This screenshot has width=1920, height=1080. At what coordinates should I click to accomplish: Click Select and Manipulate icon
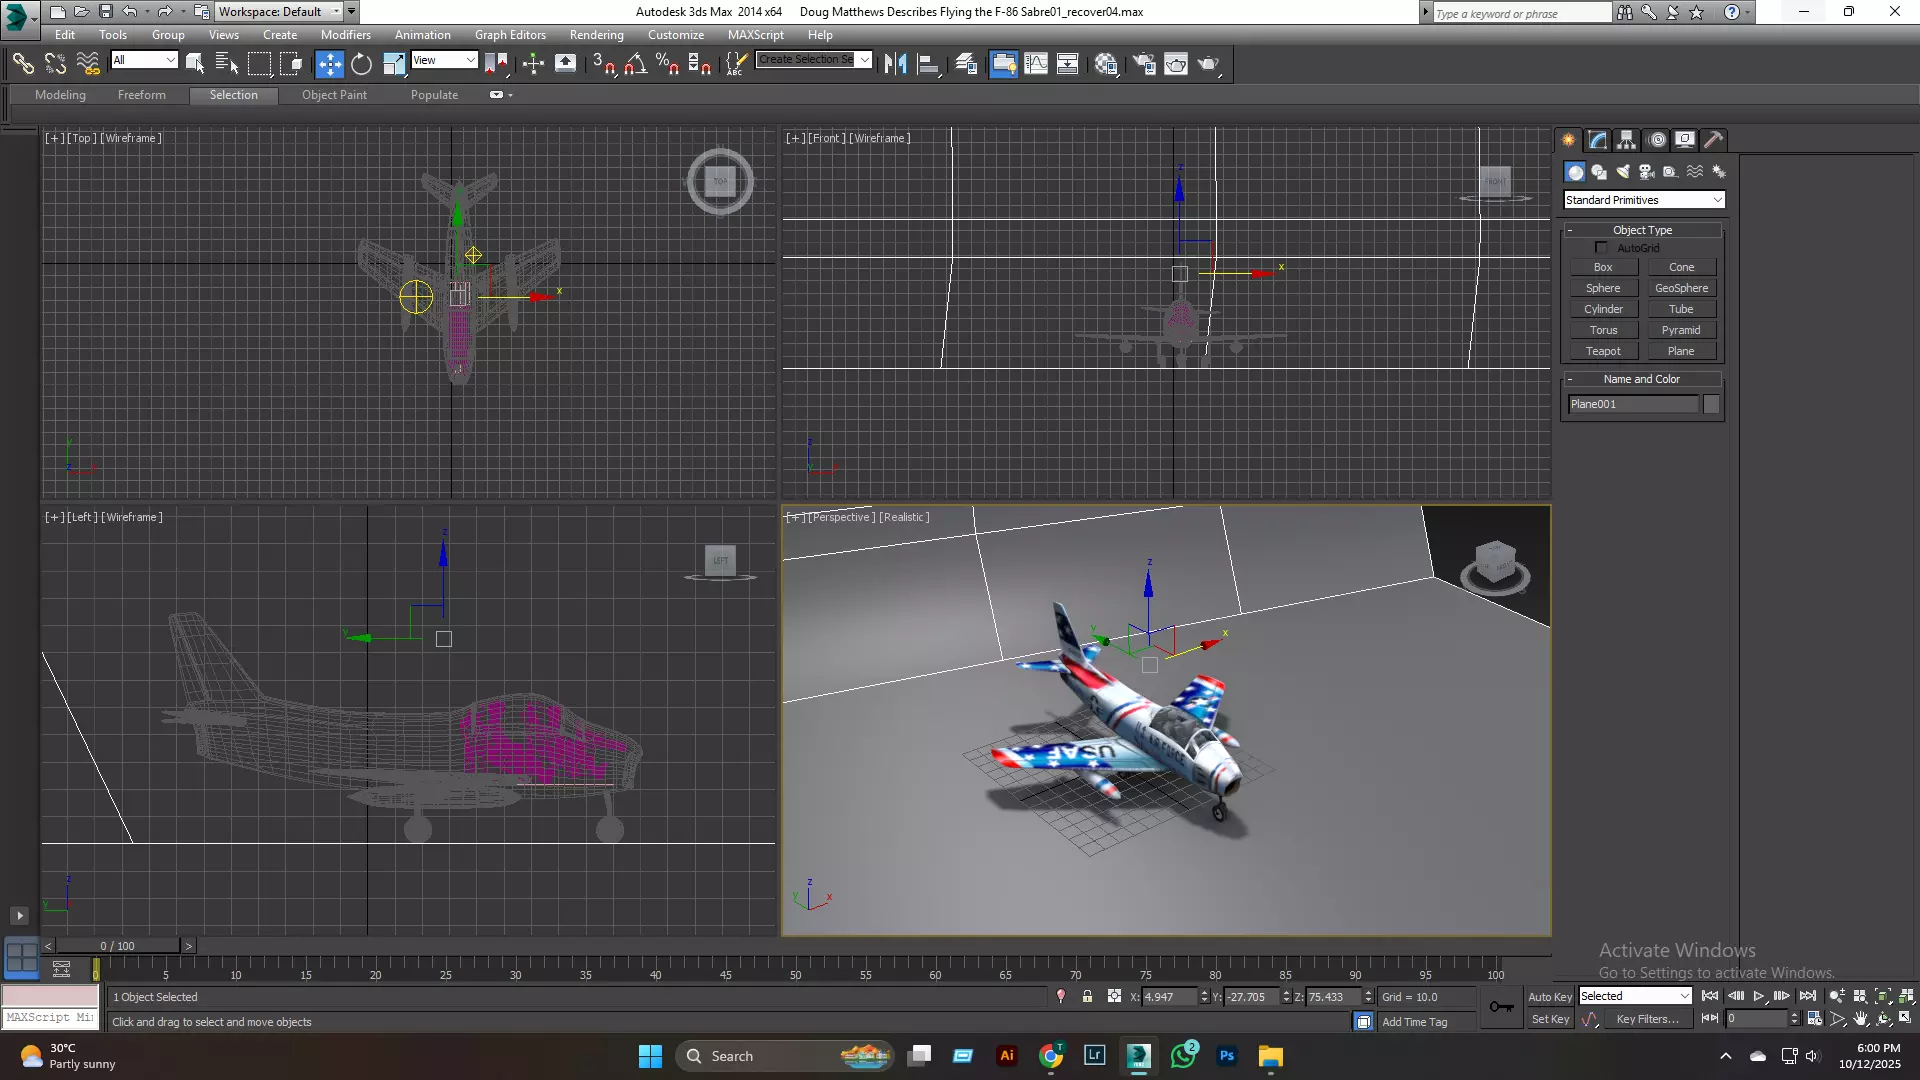pyautogui.click(x=533, y=64)
